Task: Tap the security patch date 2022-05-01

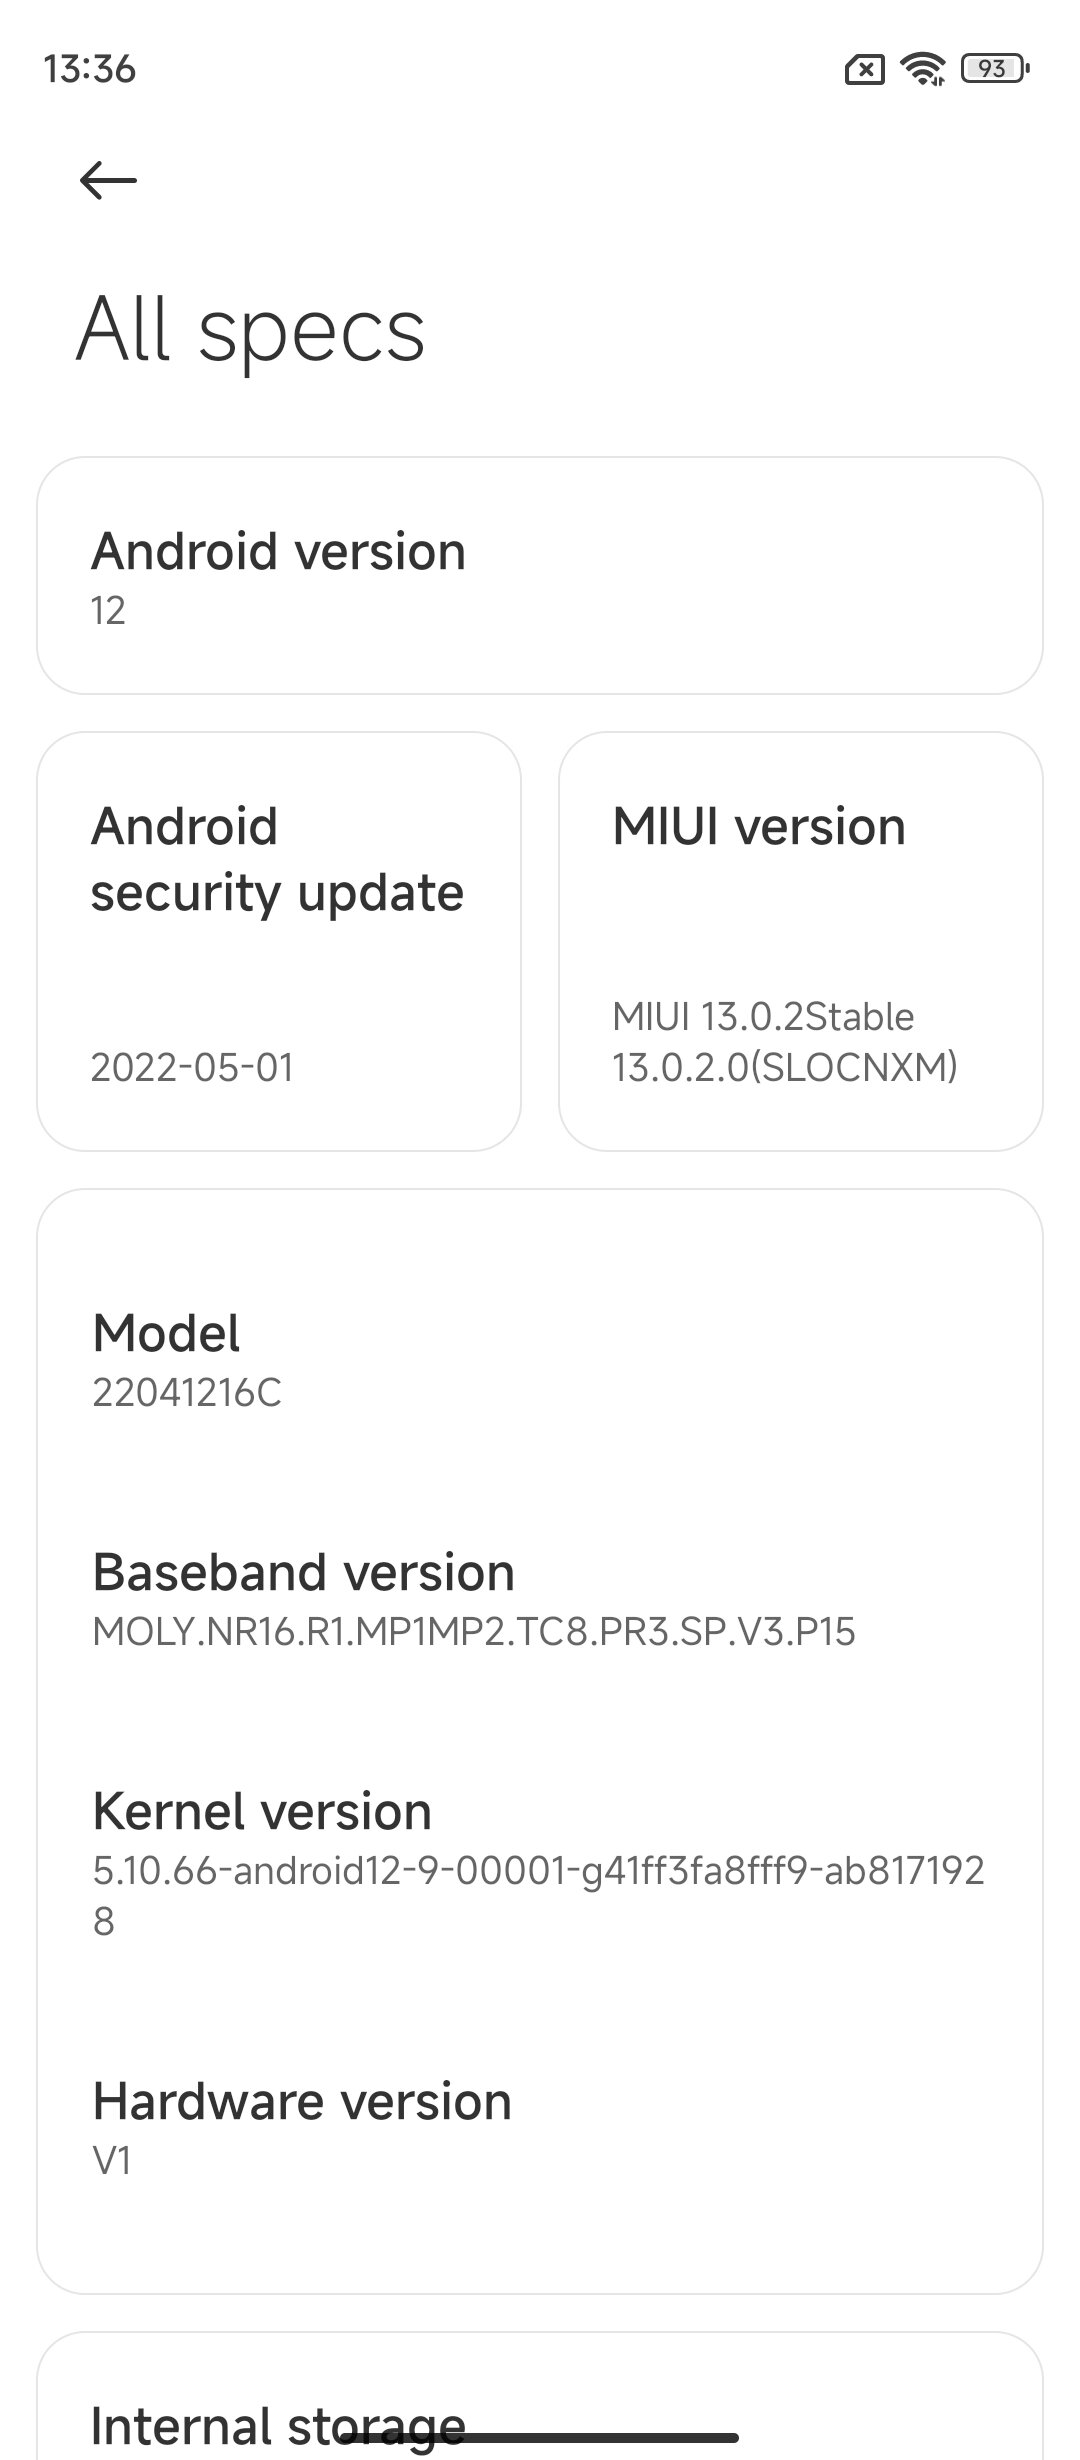Action: pos(192,1067)
